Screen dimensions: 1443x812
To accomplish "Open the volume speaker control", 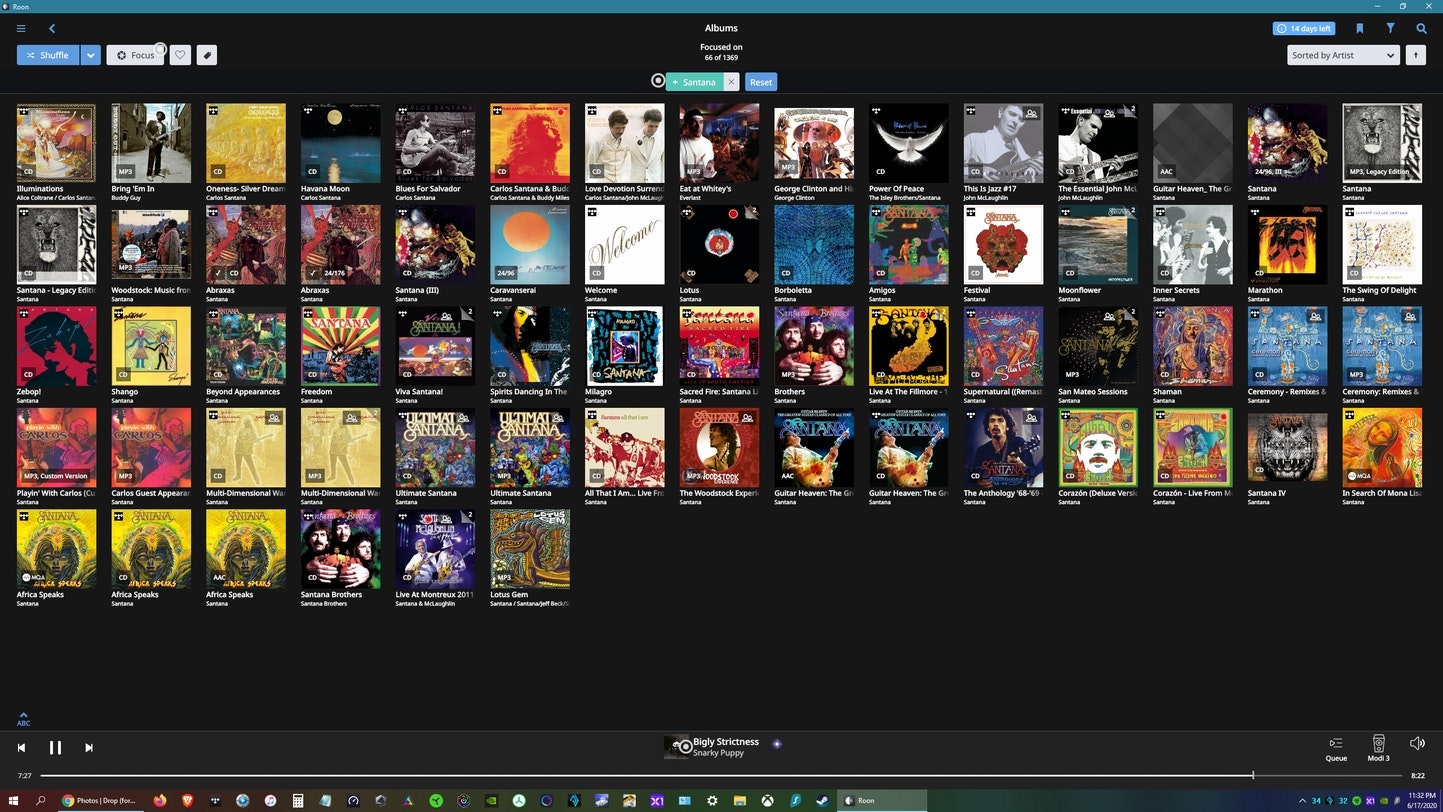I will 1417,743.
